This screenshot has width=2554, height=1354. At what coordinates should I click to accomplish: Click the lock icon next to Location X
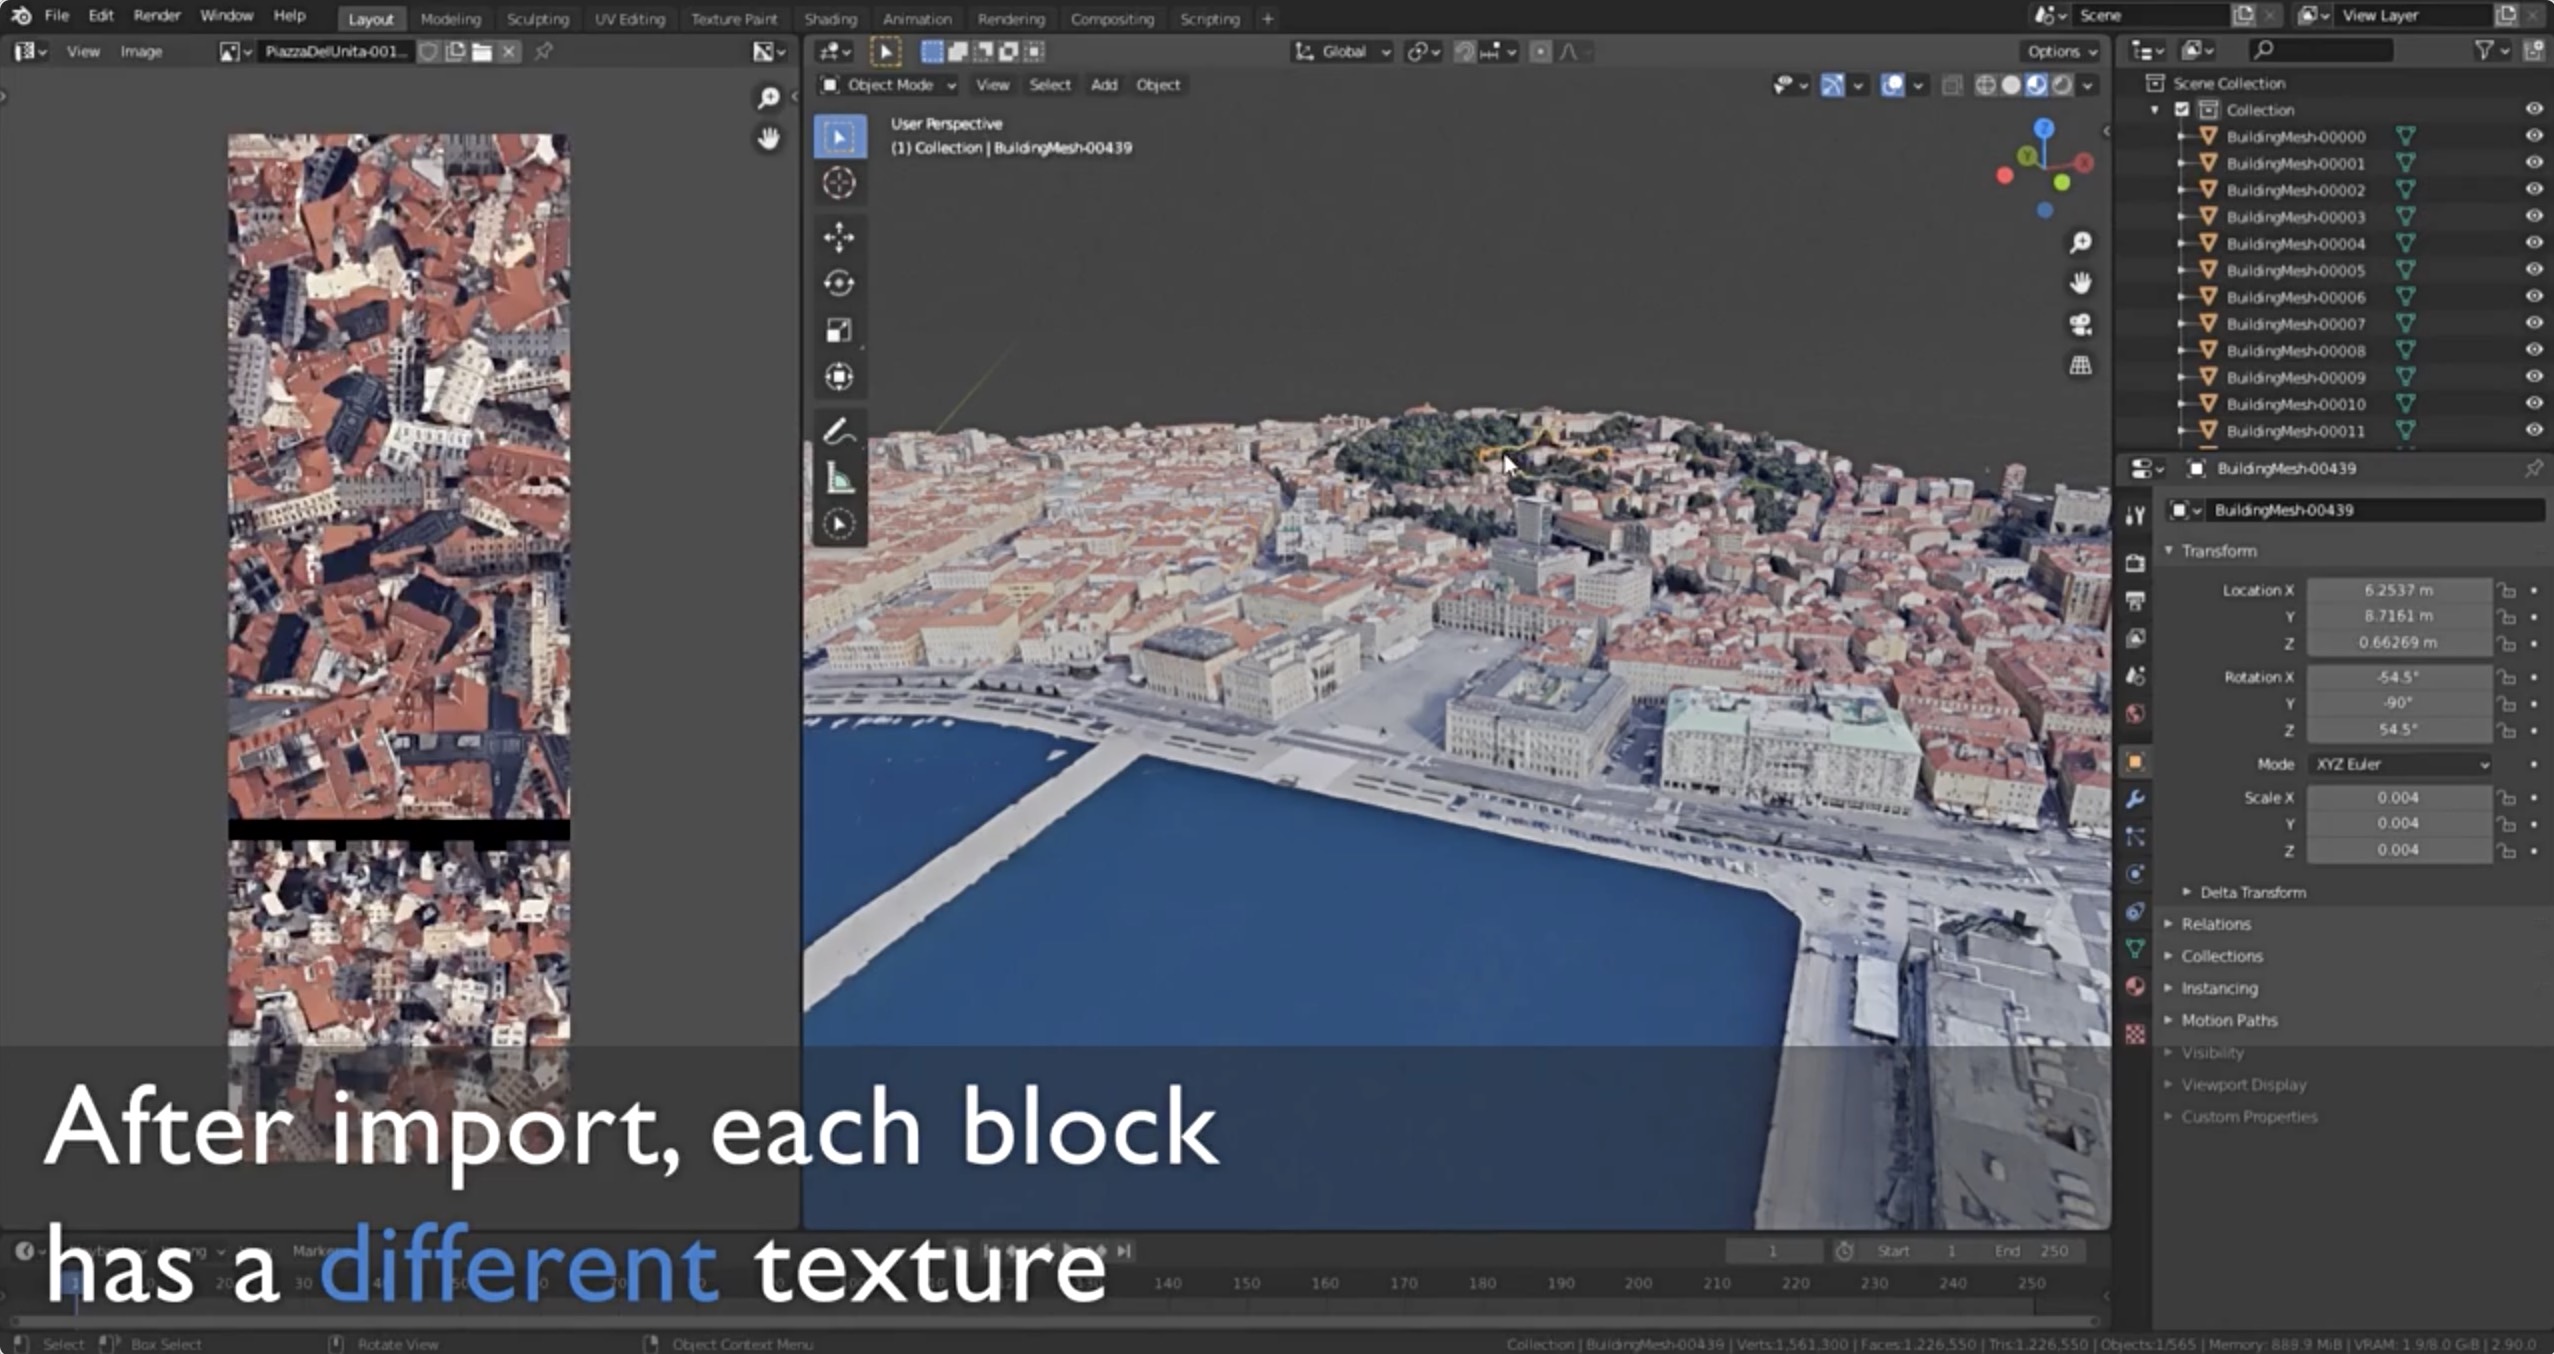[x=2508, y=590]
